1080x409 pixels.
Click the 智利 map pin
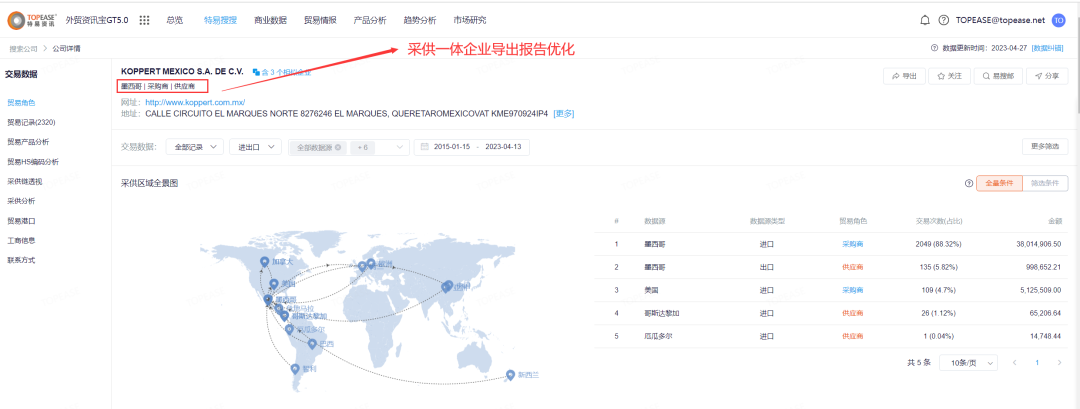(295, 370)
